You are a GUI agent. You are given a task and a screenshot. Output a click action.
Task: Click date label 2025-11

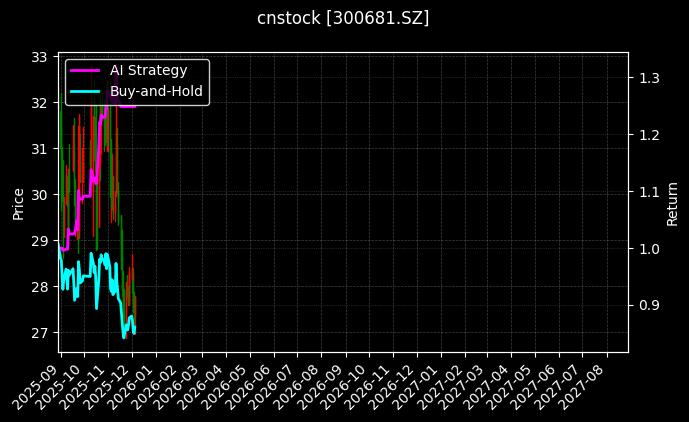point(83,386)
